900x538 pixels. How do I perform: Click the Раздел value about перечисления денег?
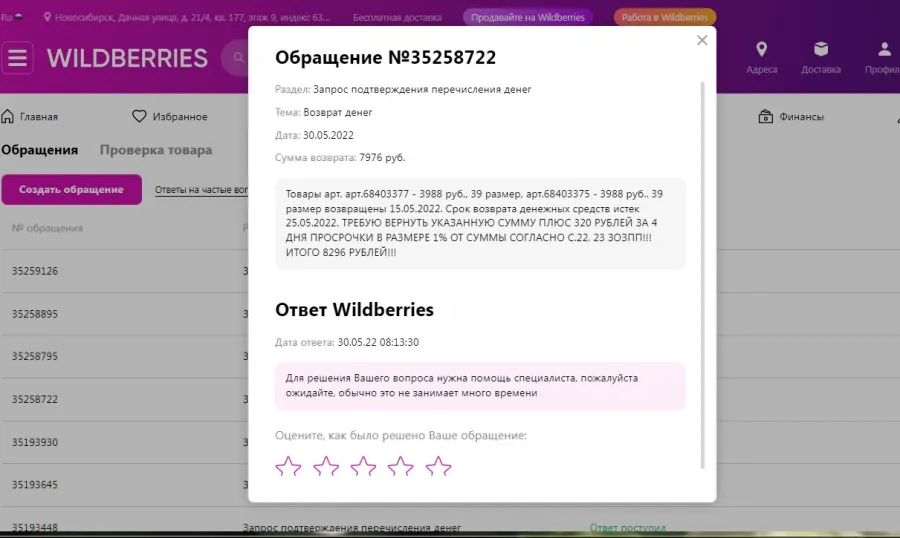click(422, 90)
